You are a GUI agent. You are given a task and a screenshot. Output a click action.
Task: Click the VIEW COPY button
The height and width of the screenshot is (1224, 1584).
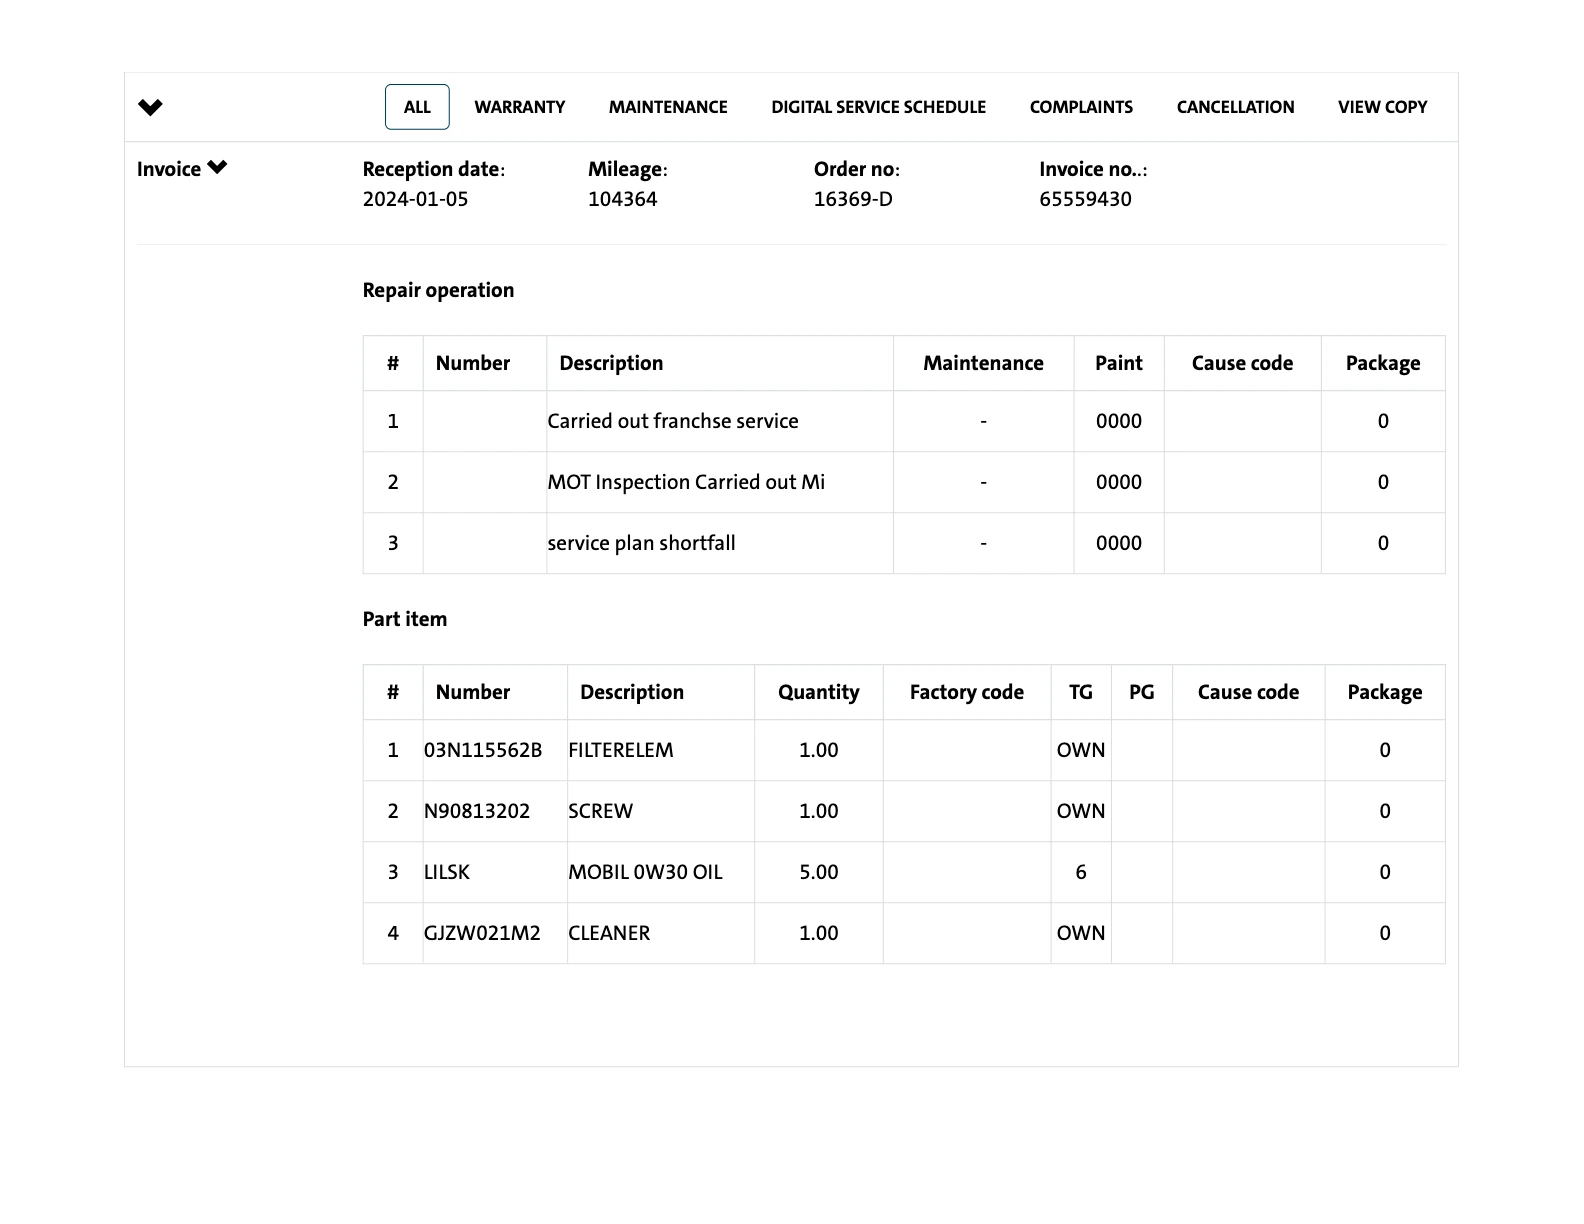click(1382, 107)
